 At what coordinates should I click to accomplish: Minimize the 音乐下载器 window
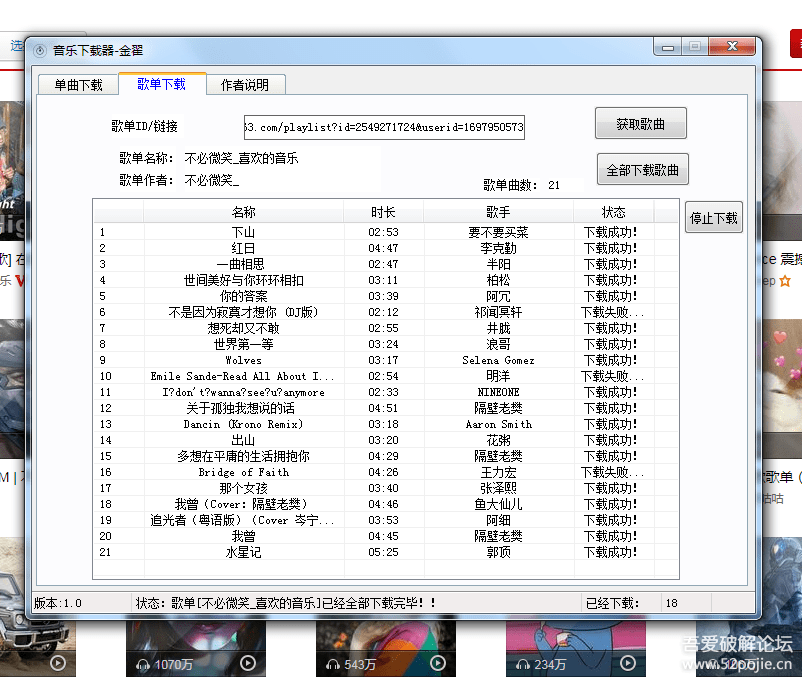pos(667,47)
